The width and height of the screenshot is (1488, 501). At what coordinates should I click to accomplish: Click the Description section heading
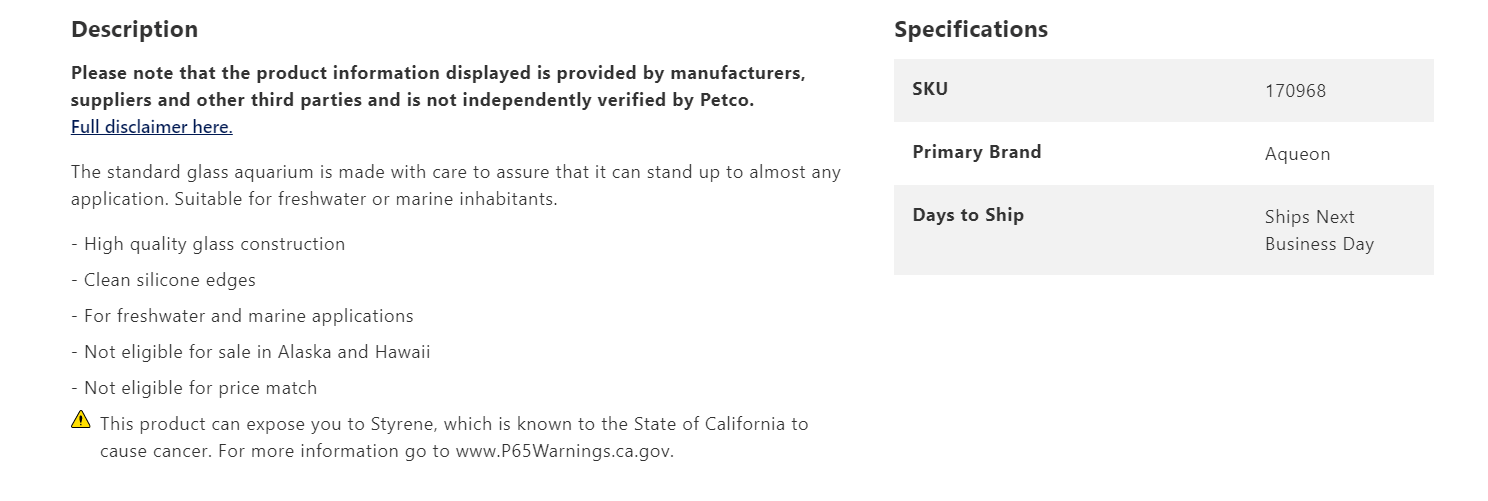[x=134, y=30]
